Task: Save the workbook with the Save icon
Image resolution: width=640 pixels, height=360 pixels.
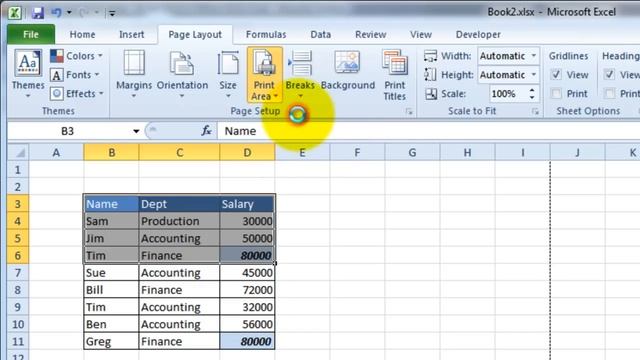Action: click(38, 13)
